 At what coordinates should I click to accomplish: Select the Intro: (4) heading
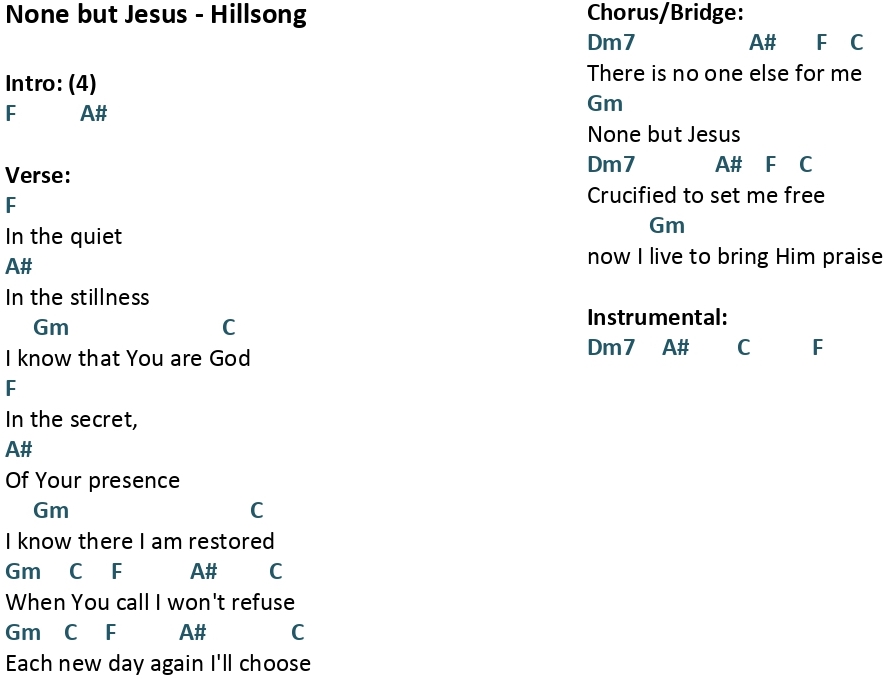[51, 84]
